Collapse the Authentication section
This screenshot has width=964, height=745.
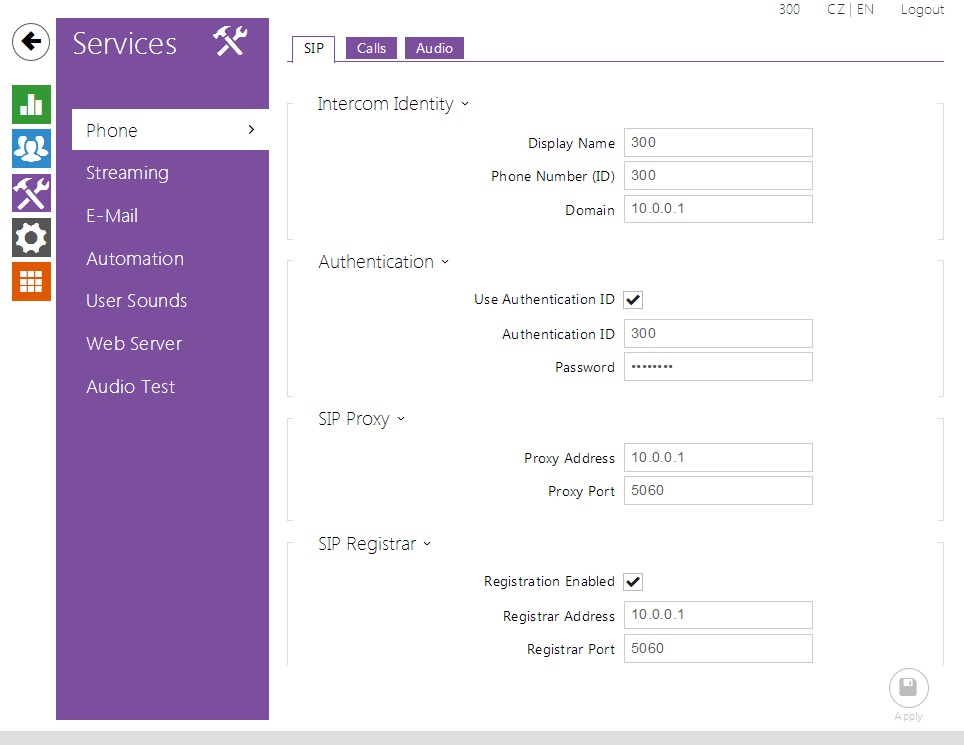click(x=384, y=262)
